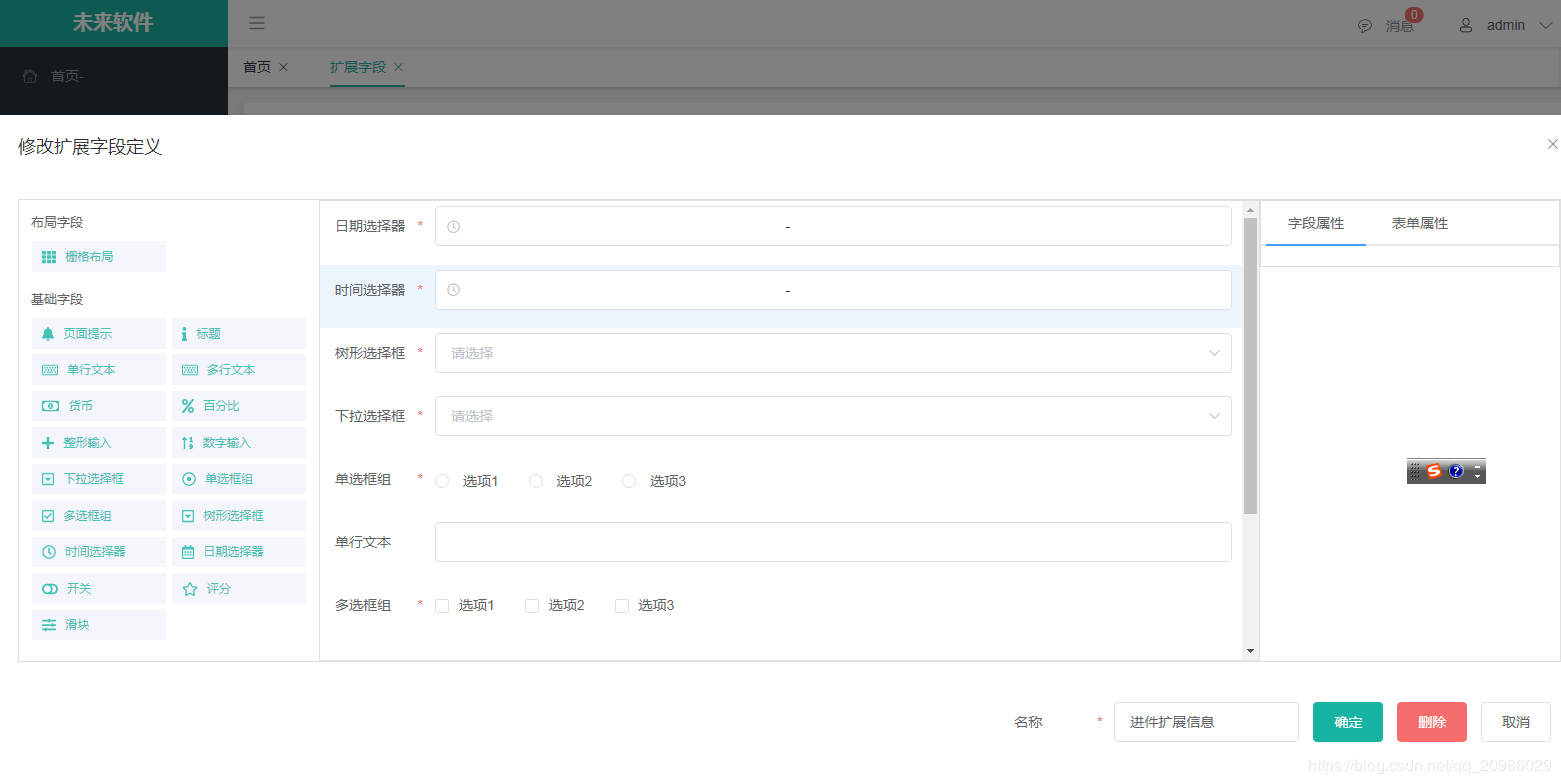Click the 单行文本 input in the form
The image size is (1561, 784).
[x=833, y=542]
